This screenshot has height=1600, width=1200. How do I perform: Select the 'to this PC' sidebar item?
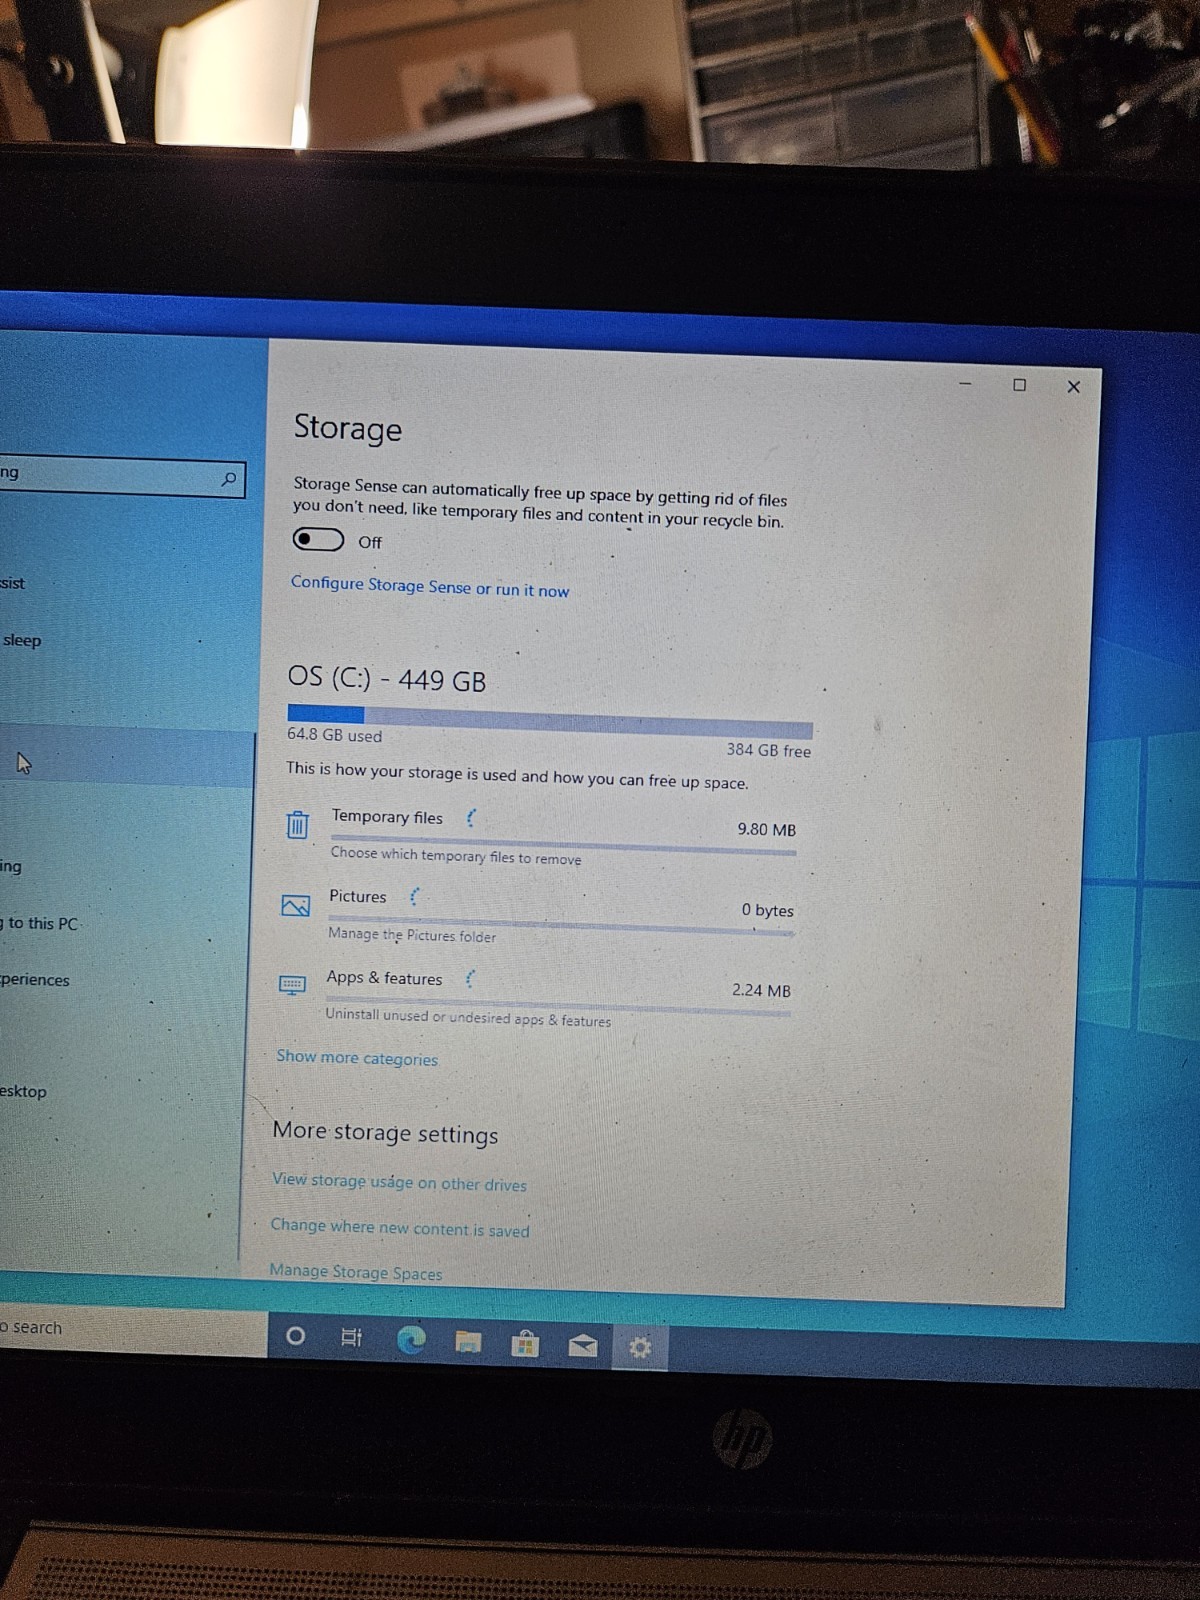41,923
